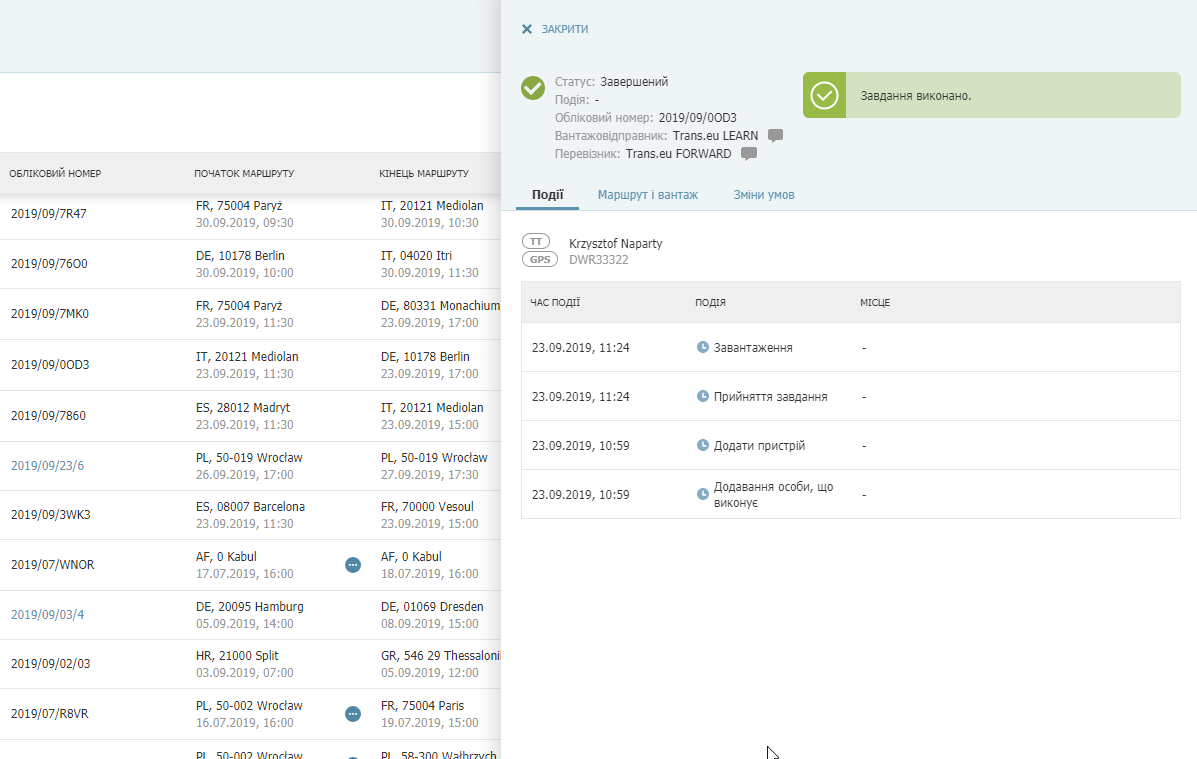Click the ЧАС ПОДІЇ column header
Viewport: 1197px width, 759px height.
tap(555, 302)
